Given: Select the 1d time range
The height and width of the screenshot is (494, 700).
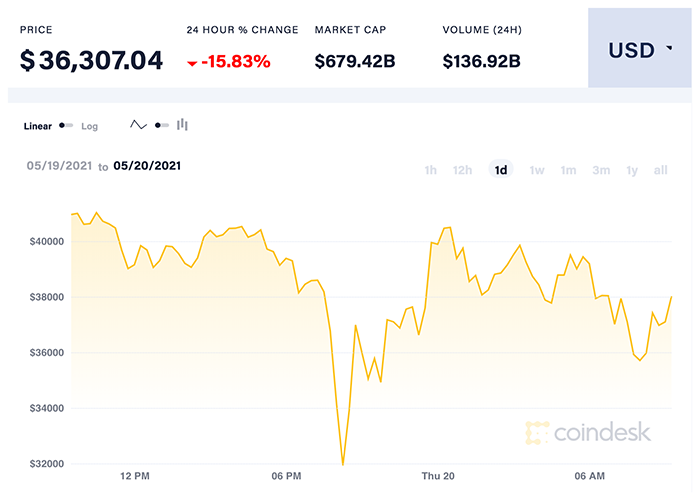Looking at the screenshot, I should (x=501, y=170).
